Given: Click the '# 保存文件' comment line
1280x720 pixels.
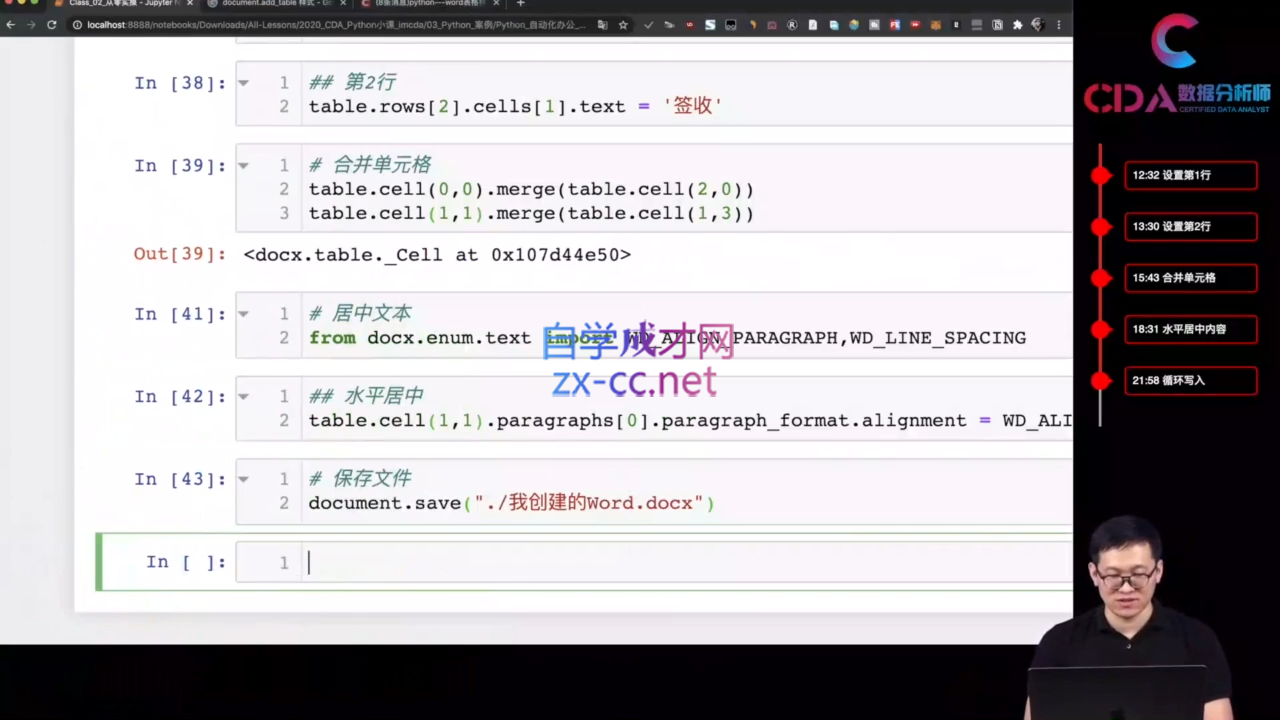Looking at the screenshot, I should (x=359, y=478).
